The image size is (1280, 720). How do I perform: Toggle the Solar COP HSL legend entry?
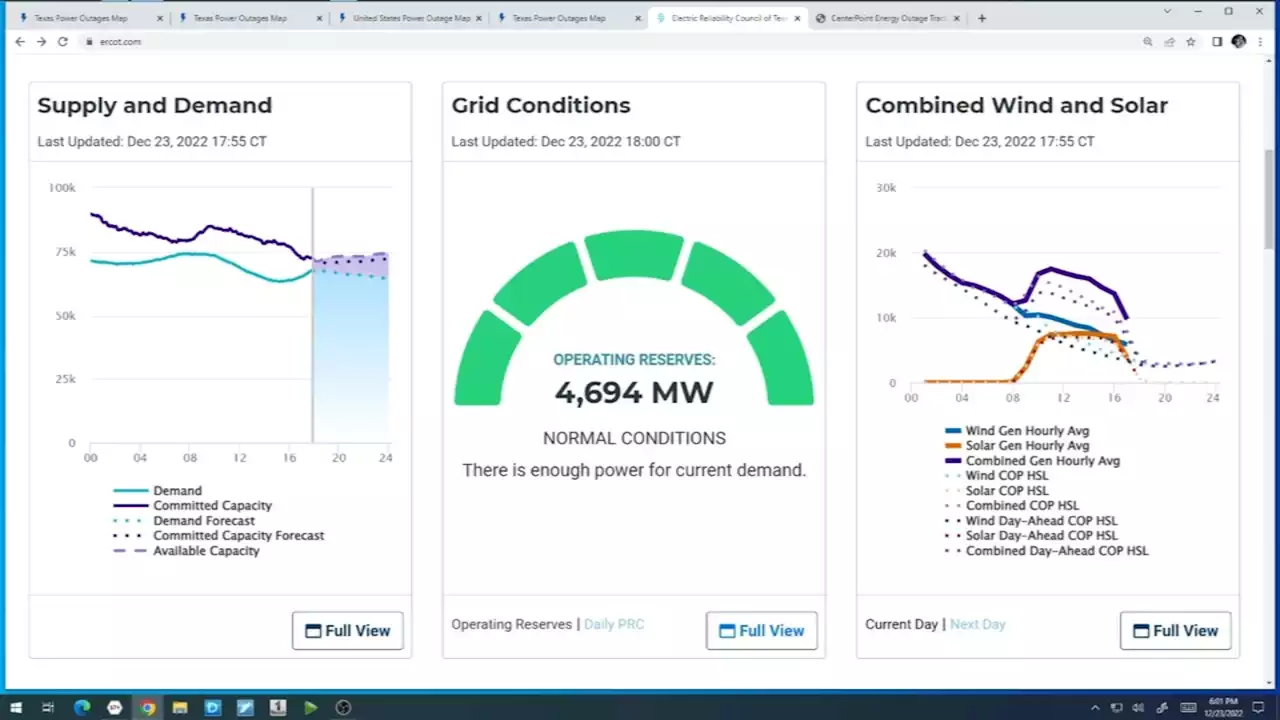(997, 491)
